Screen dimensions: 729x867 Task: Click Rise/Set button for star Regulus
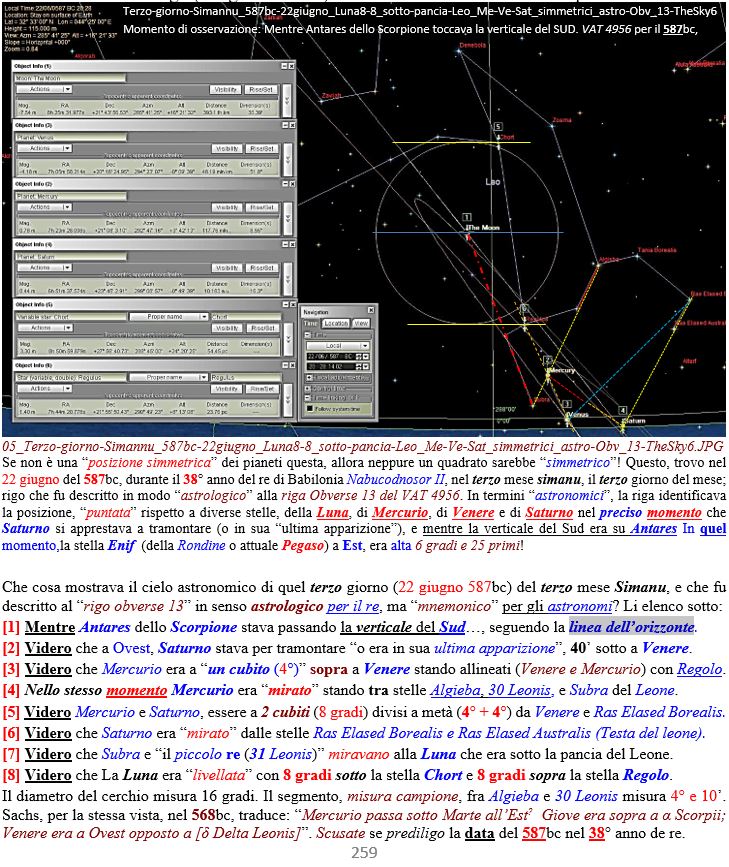coord(262,389)
